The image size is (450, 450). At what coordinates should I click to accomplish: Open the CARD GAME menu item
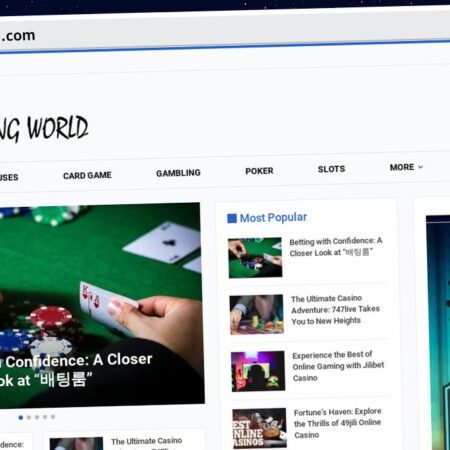[87, 175]
